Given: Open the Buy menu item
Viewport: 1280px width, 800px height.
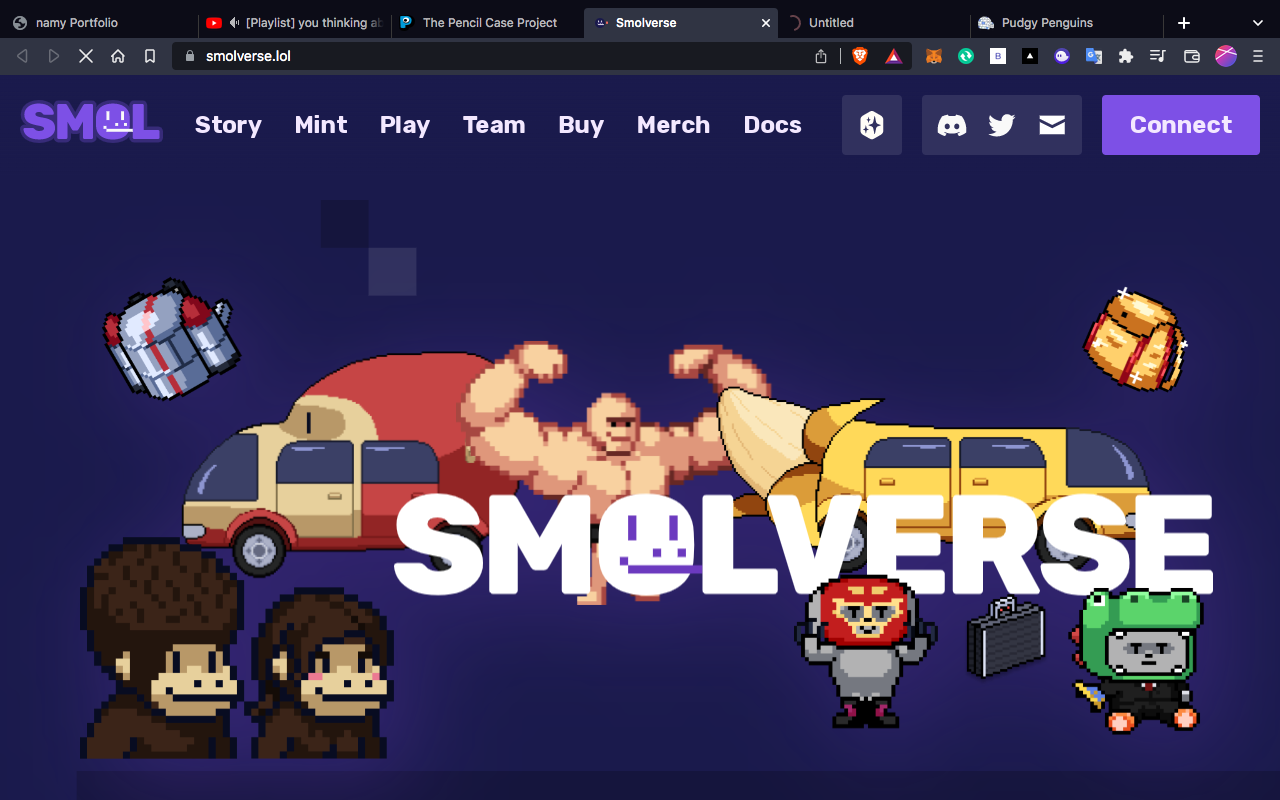Looking at the screenshot, I should coord(581,125).
